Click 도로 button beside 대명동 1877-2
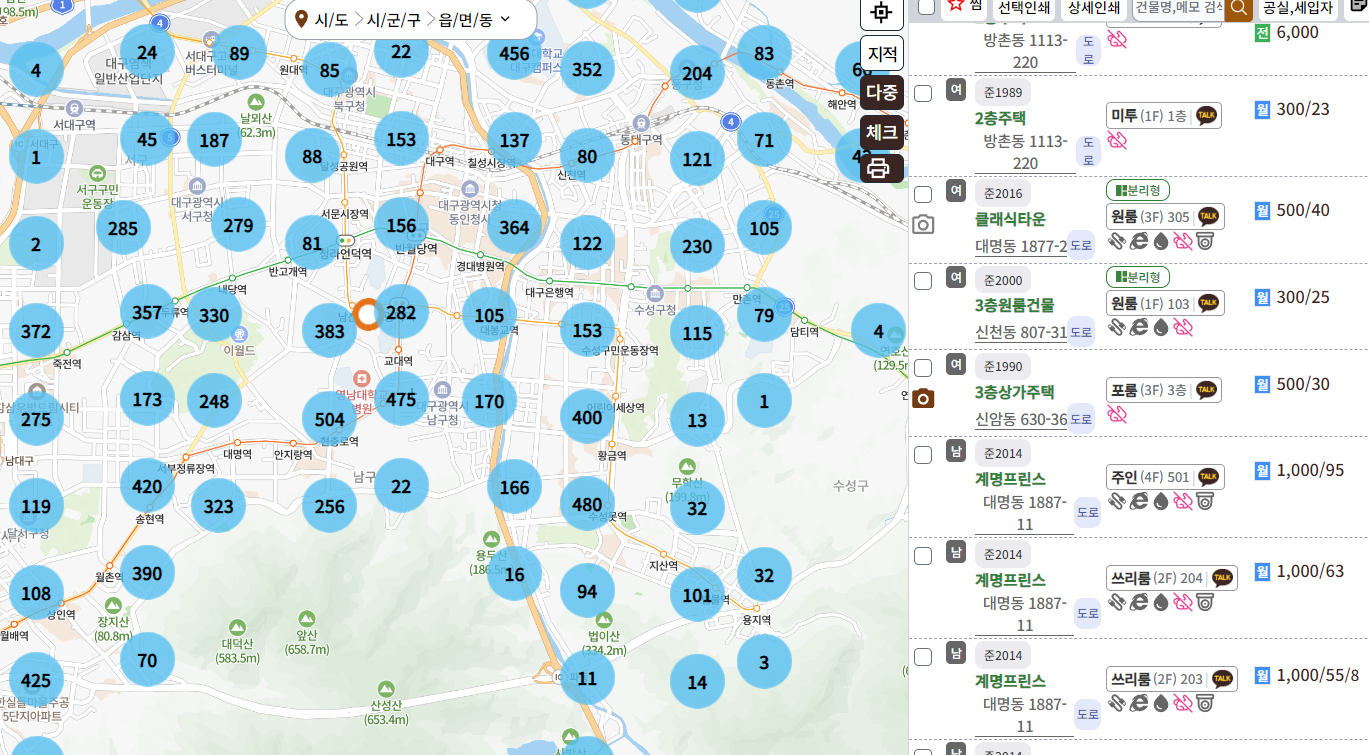 click(1081, 244)
